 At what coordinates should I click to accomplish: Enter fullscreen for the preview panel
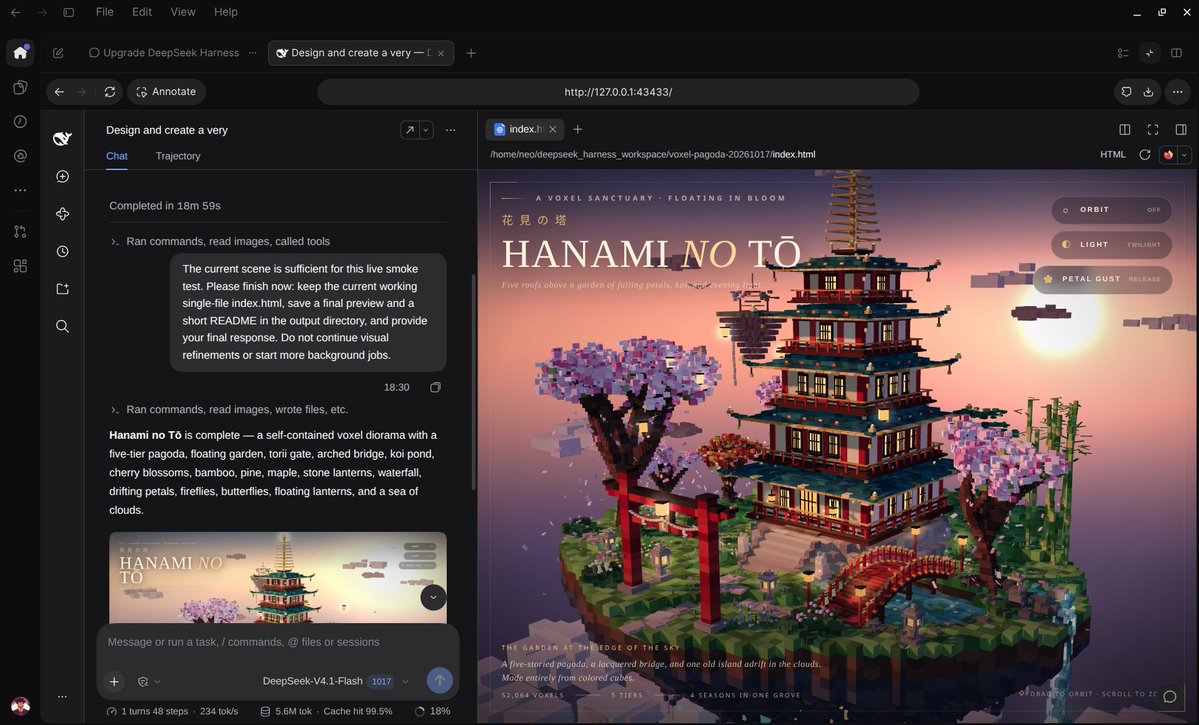click(x=1153, y=130)
